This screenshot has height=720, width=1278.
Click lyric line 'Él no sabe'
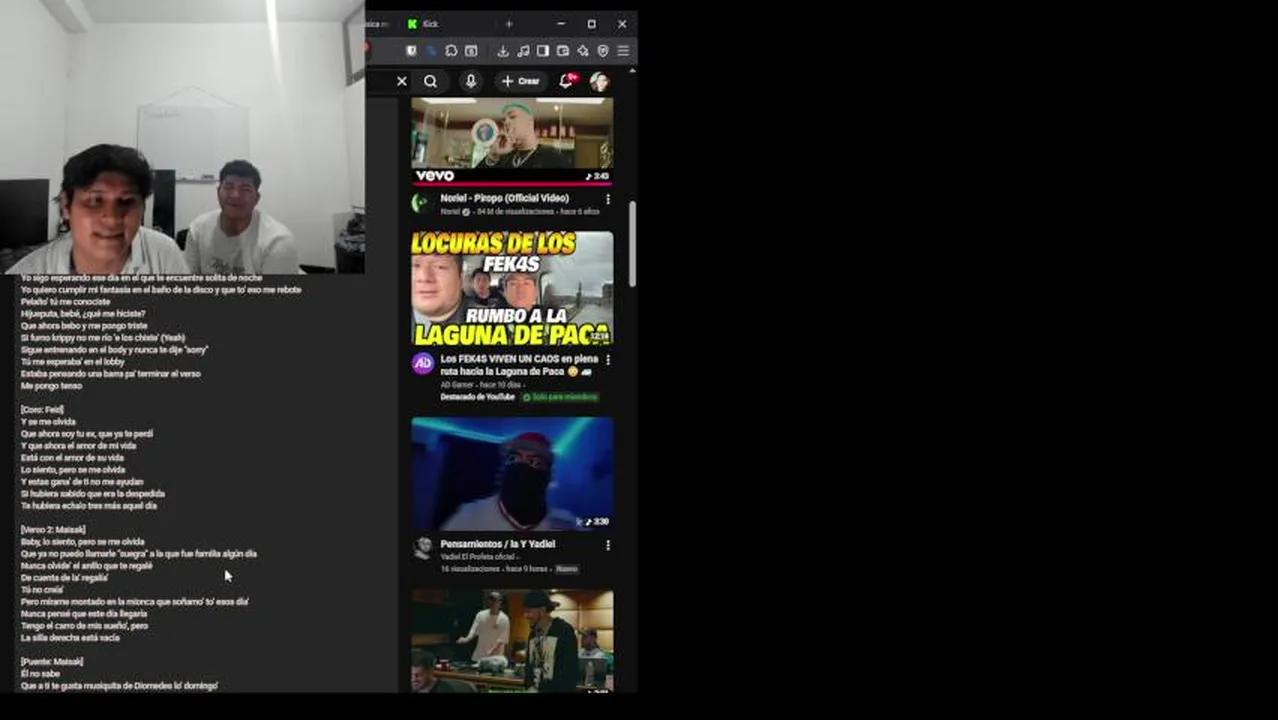(40, 674)
